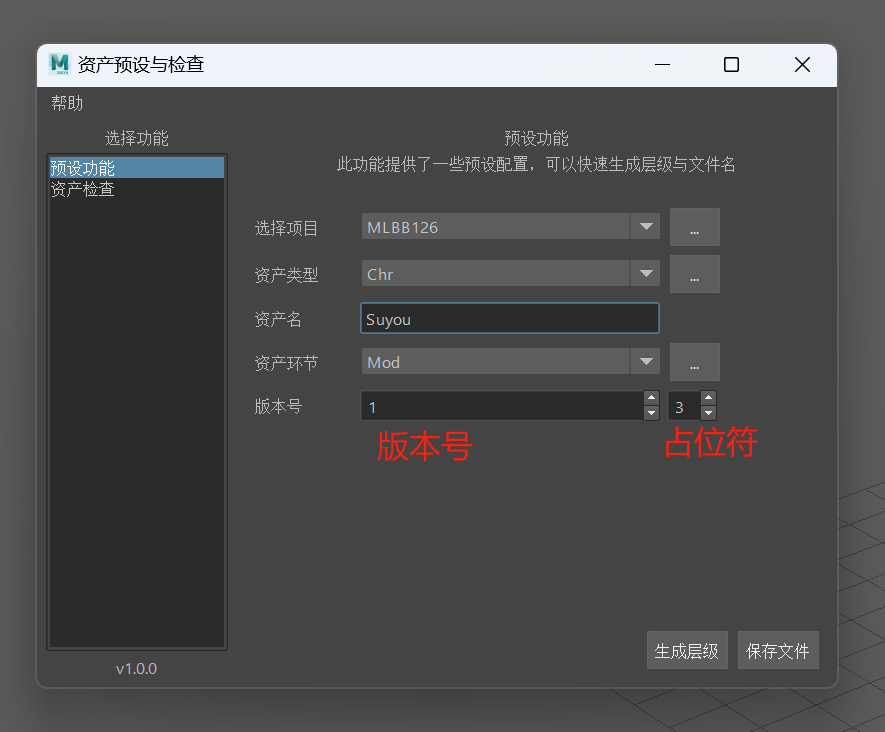Click the 版本号 field showing 1

coord(502,406)
